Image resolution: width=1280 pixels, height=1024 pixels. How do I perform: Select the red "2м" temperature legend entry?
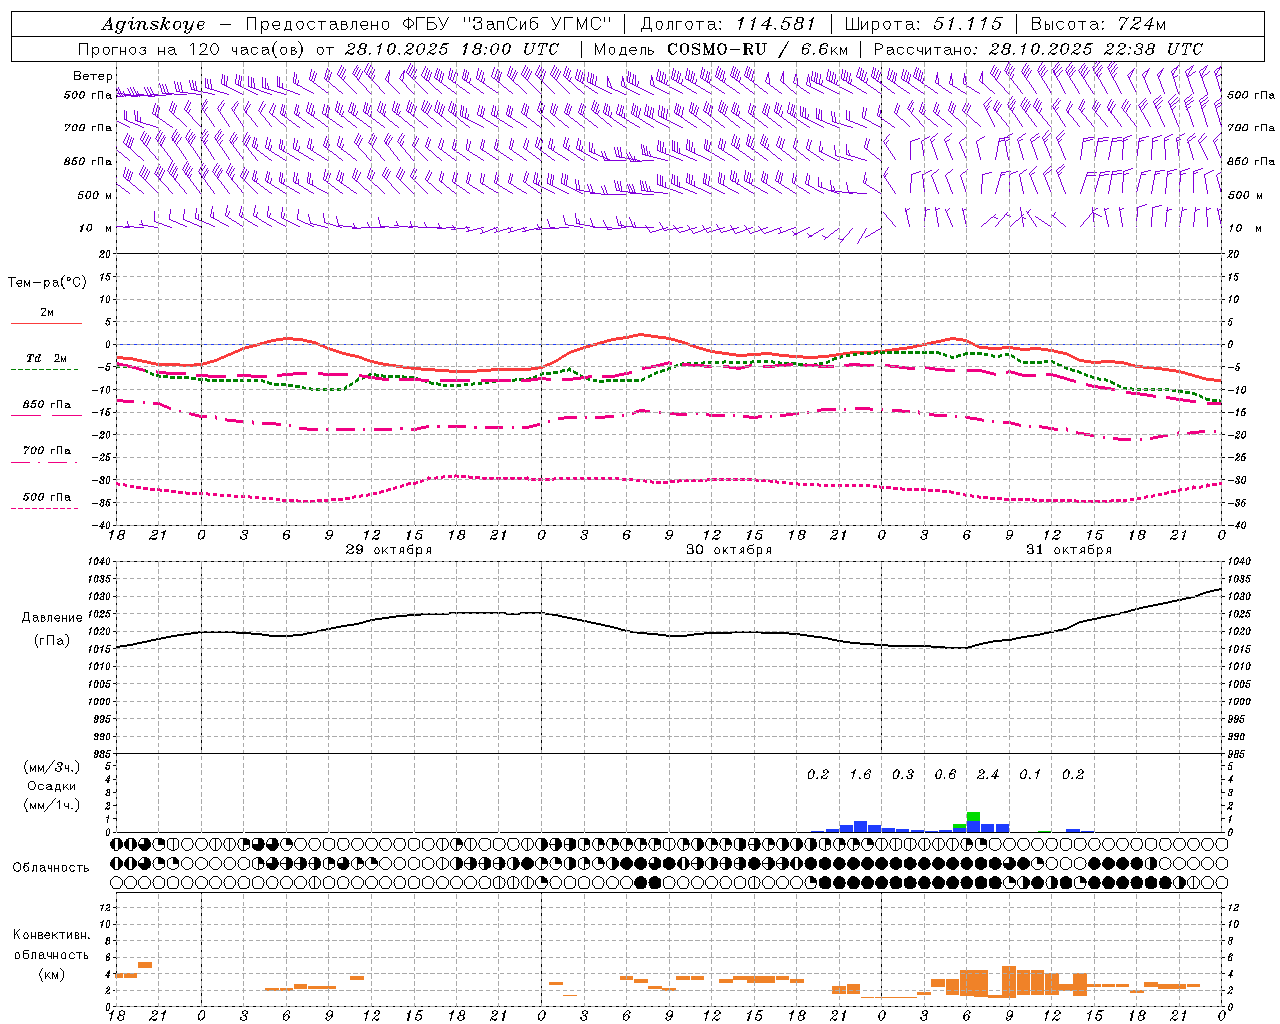coord(47,313)
